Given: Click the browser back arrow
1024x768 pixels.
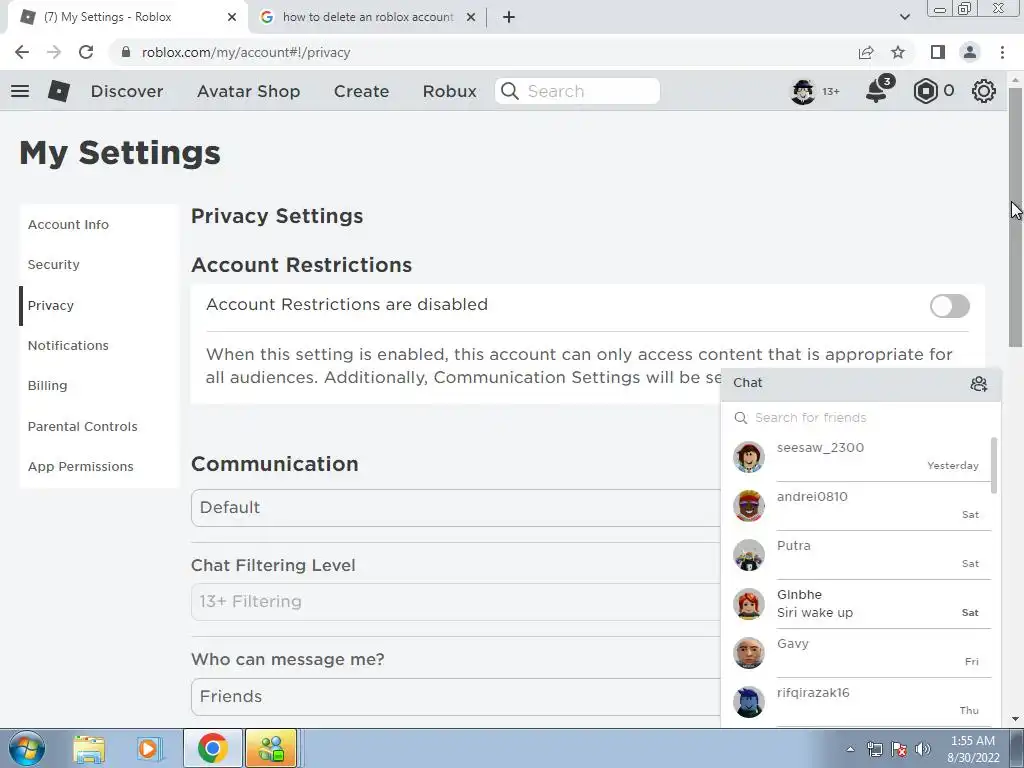Looking at the screenshot, I should [22, 52].
